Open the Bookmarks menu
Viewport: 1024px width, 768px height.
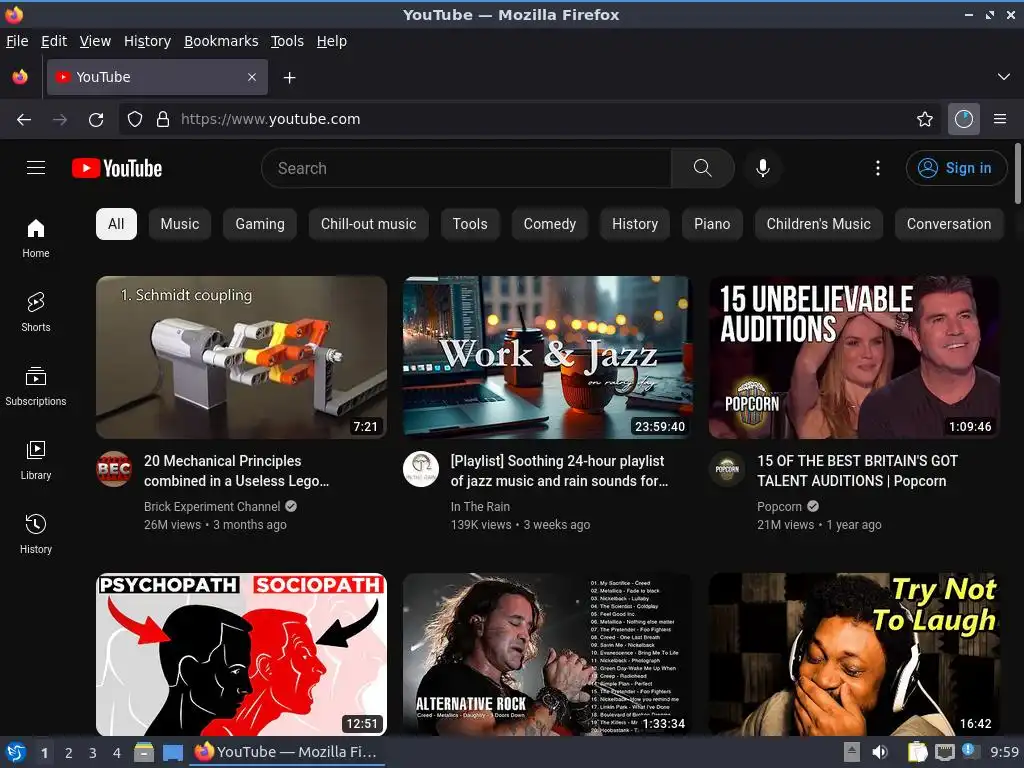221,41
